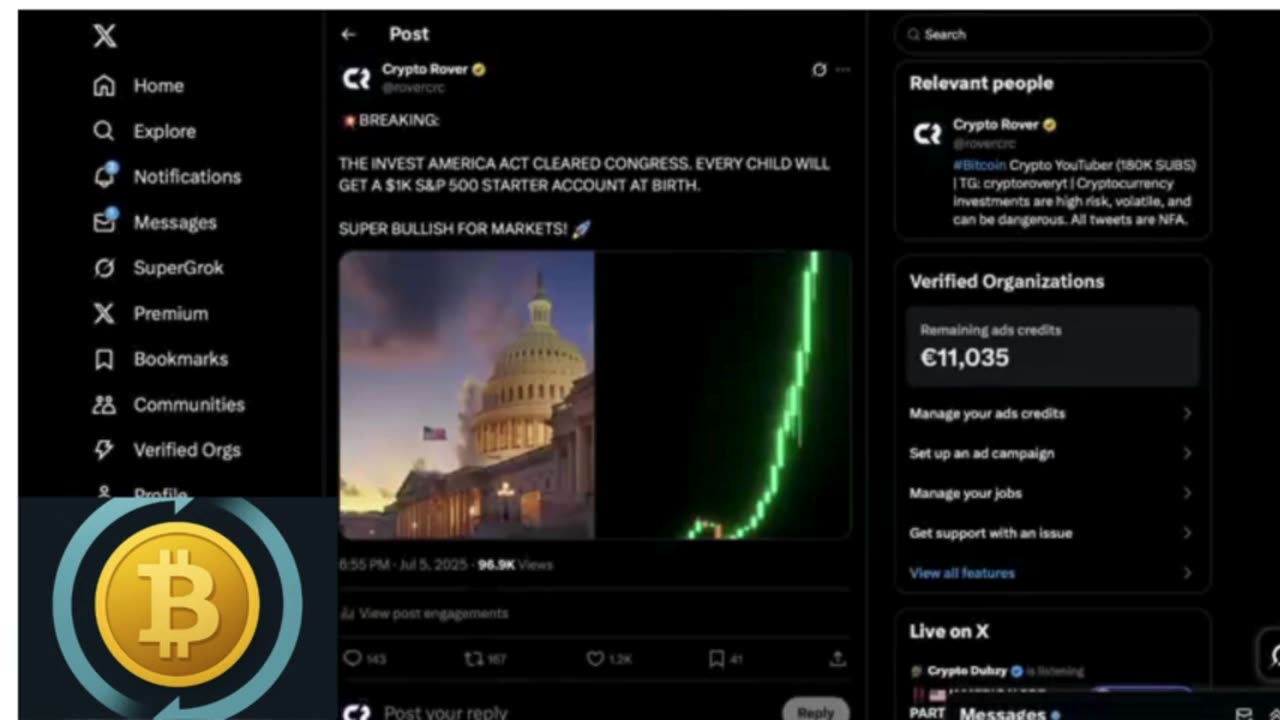This screenshot has height=720, width=1280.
Task: Click the View all features link
Action: tap(962, 573)
